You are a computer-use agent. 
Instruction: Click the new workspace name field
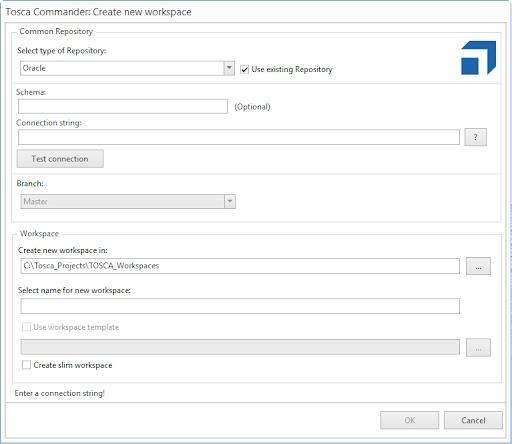pos(240,306)
